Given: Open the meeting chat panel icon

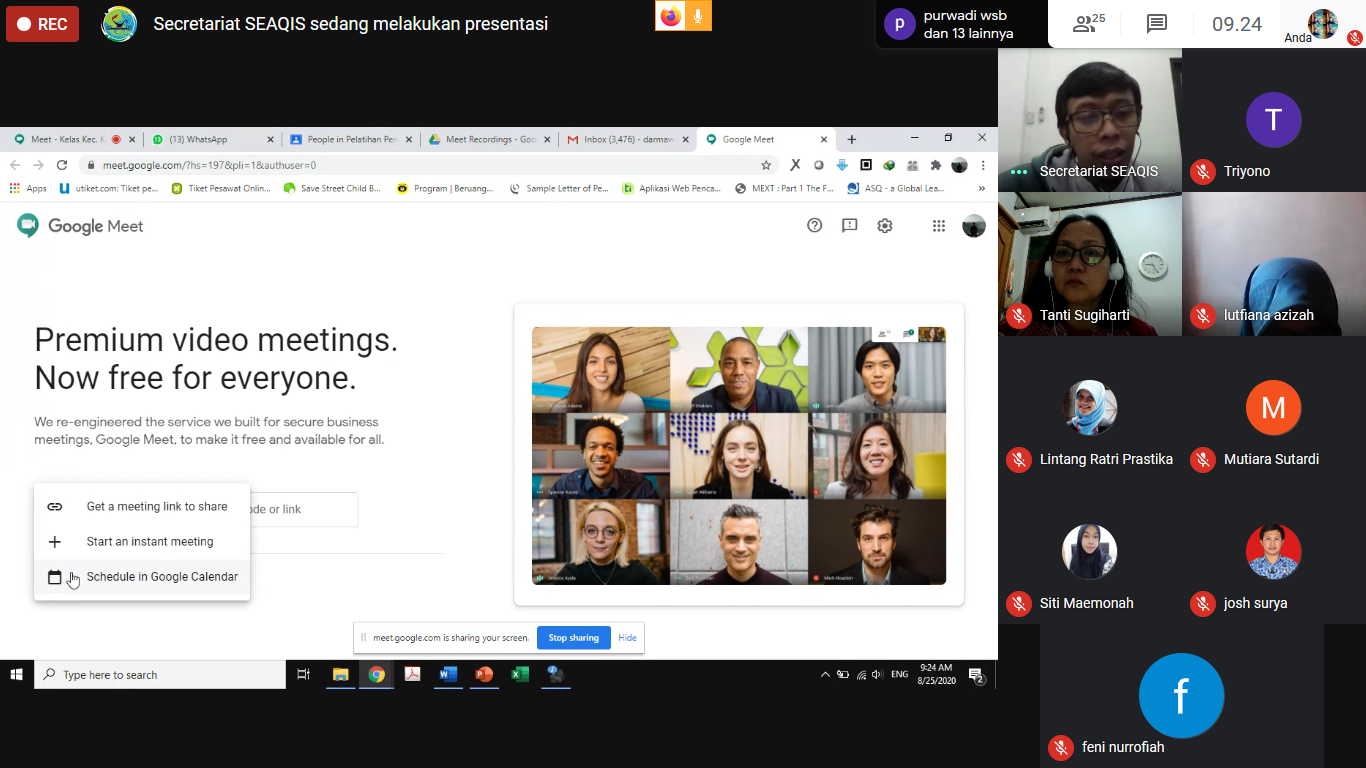Looking at the screenshot, I should coord(1156,24).
